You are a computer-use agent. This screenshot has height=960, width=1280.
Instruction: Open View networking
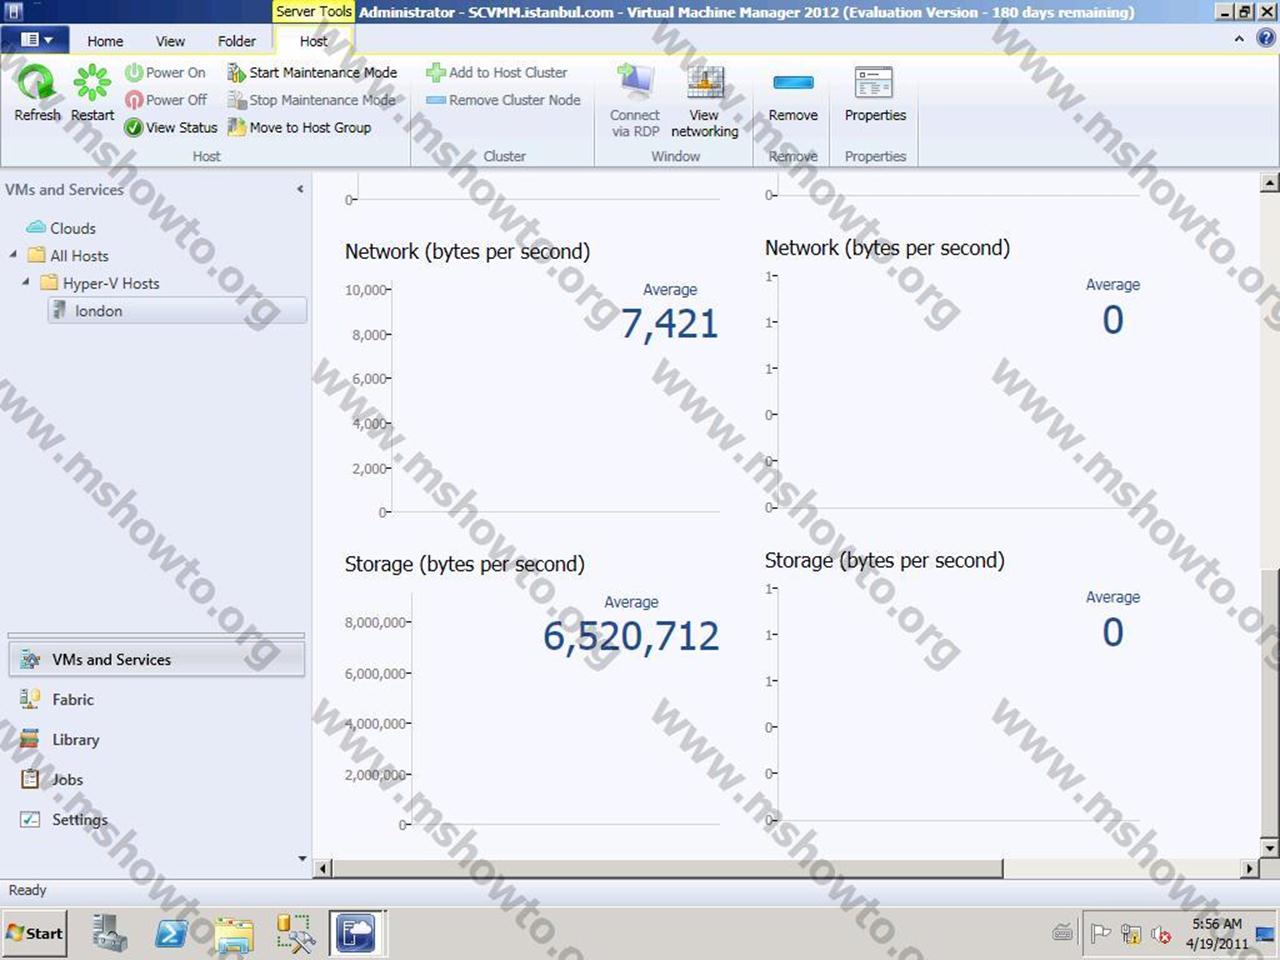tap(704, 100)
